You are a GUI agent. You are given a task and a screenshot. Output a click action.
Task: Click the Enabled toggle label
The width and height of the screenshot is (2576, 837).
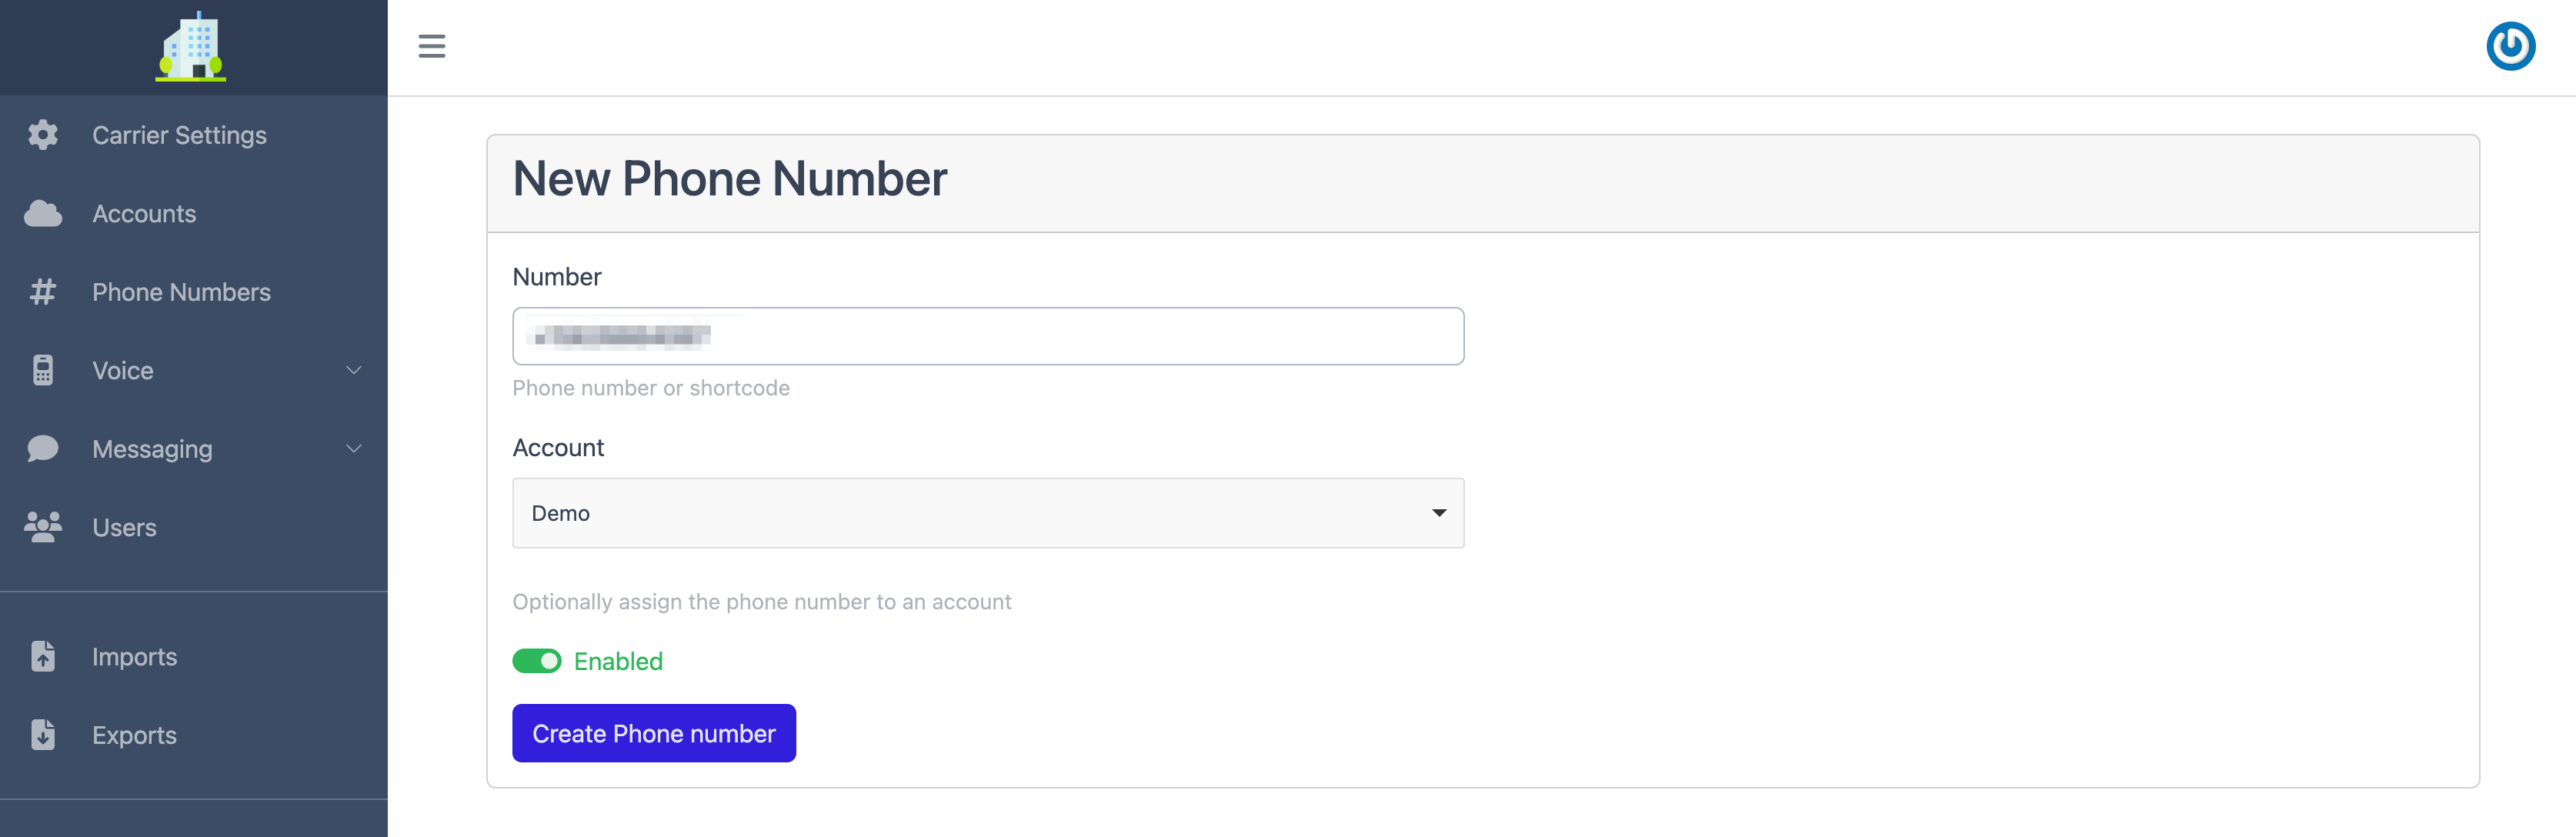click(x=618, y=661)
